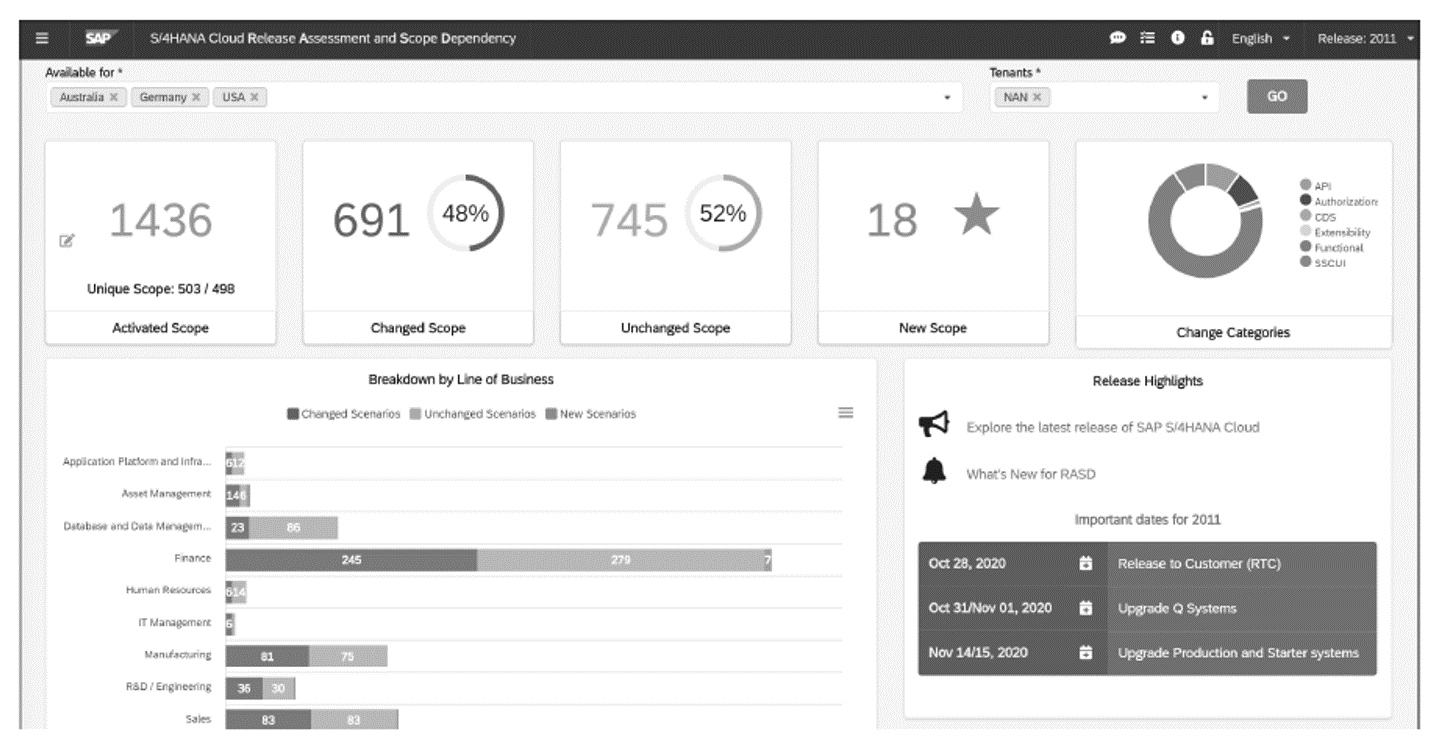Click Database and Data Management bar 86
Viewport: 1433px width, 750px height.
click(293, 529)
